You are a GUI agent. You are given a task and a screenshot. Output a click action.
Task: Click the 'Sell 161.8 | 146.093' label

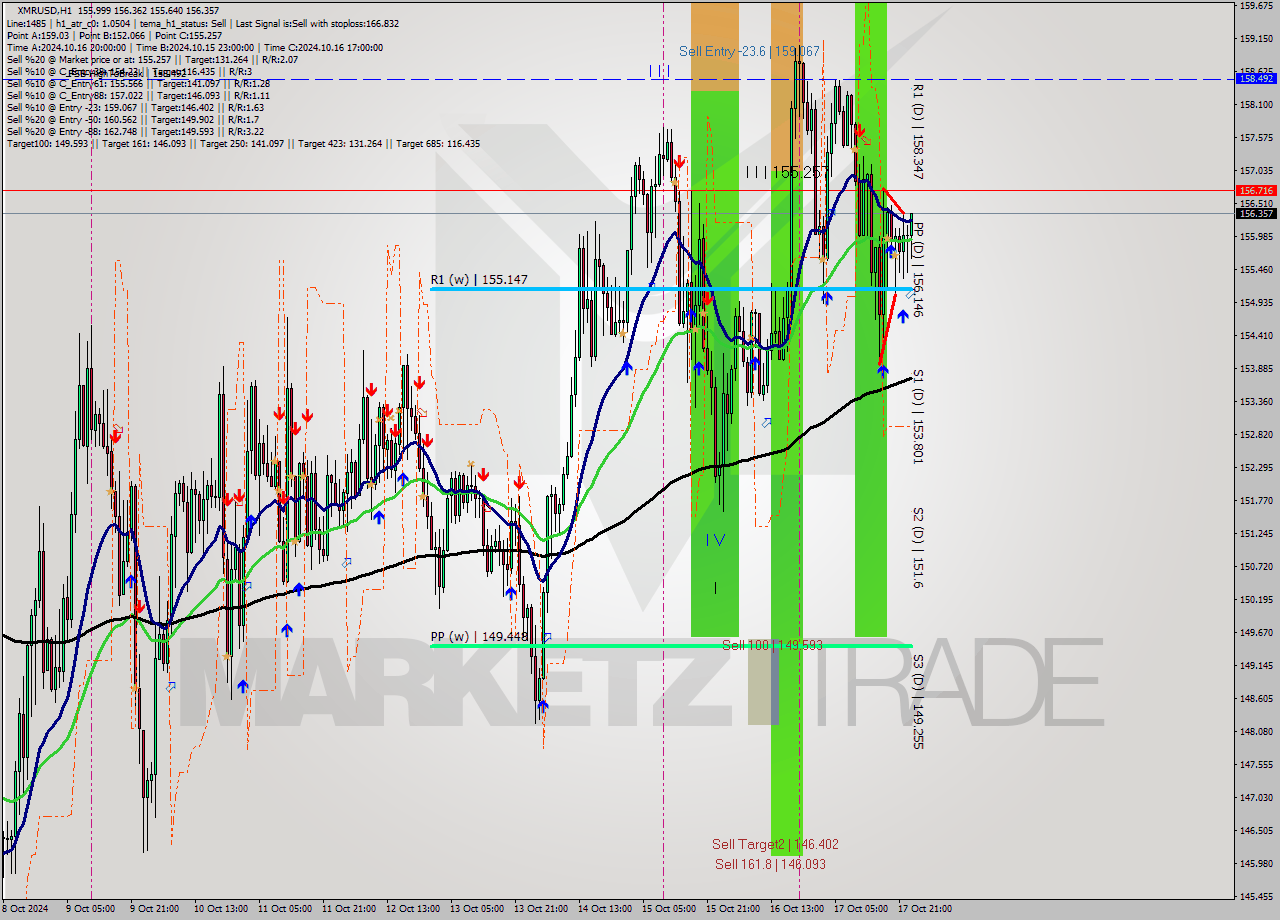coord(770,864)
